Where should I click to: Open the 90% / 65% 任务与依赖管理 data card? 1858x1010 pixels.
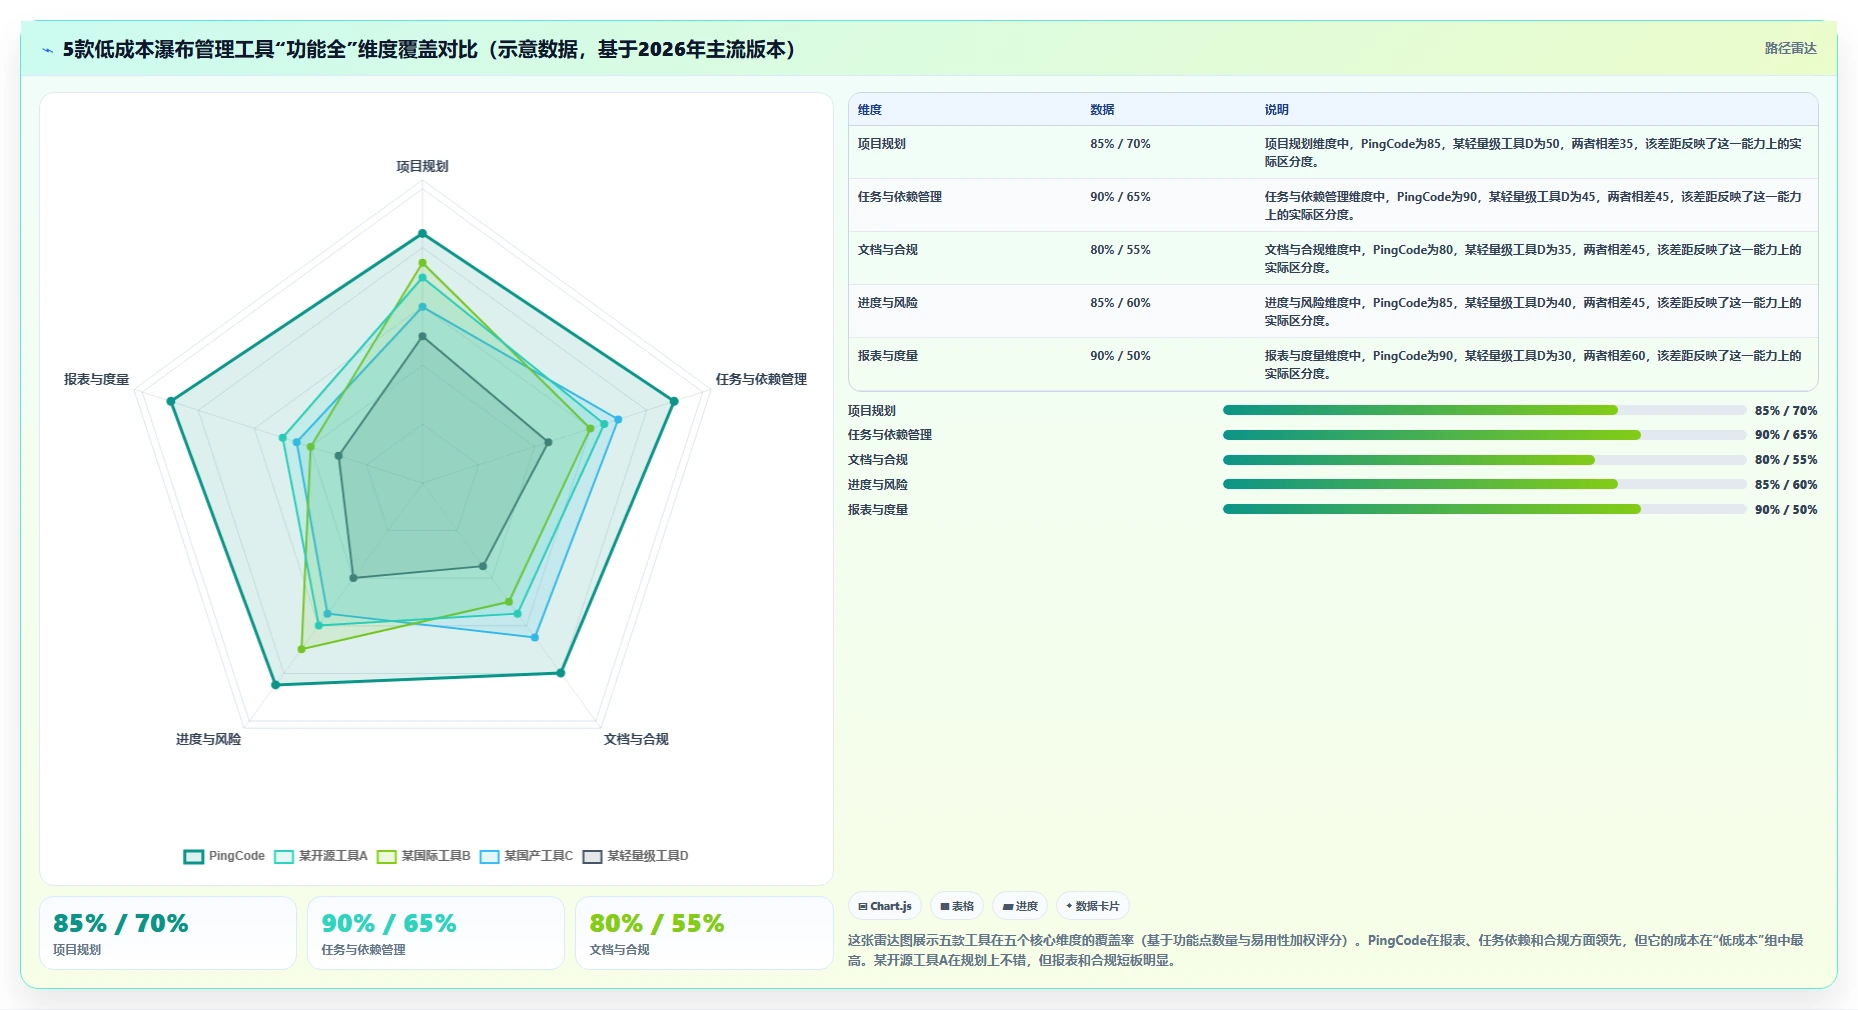436,933
